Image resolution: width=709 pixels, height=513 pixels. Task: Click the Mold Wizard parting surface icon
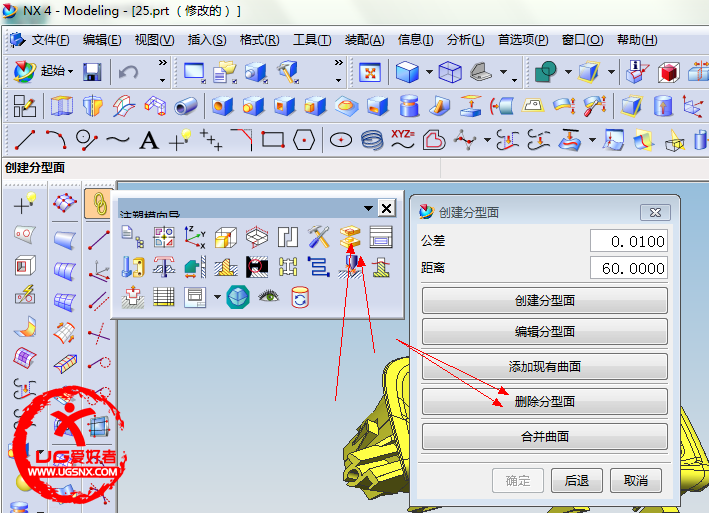pyautogui.click(x=350, y=237)
